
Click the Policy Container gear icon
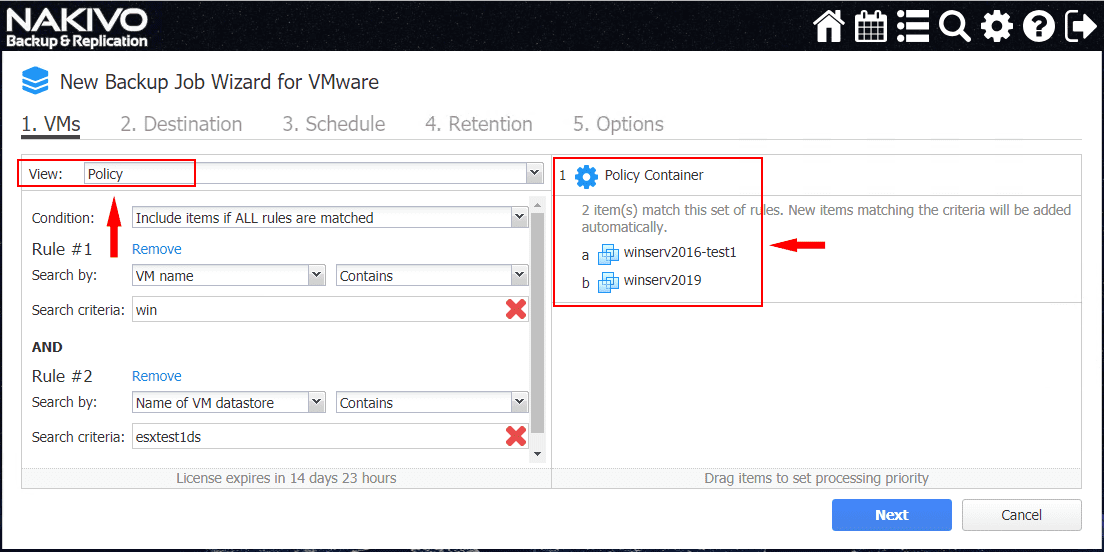click(586, 176)
